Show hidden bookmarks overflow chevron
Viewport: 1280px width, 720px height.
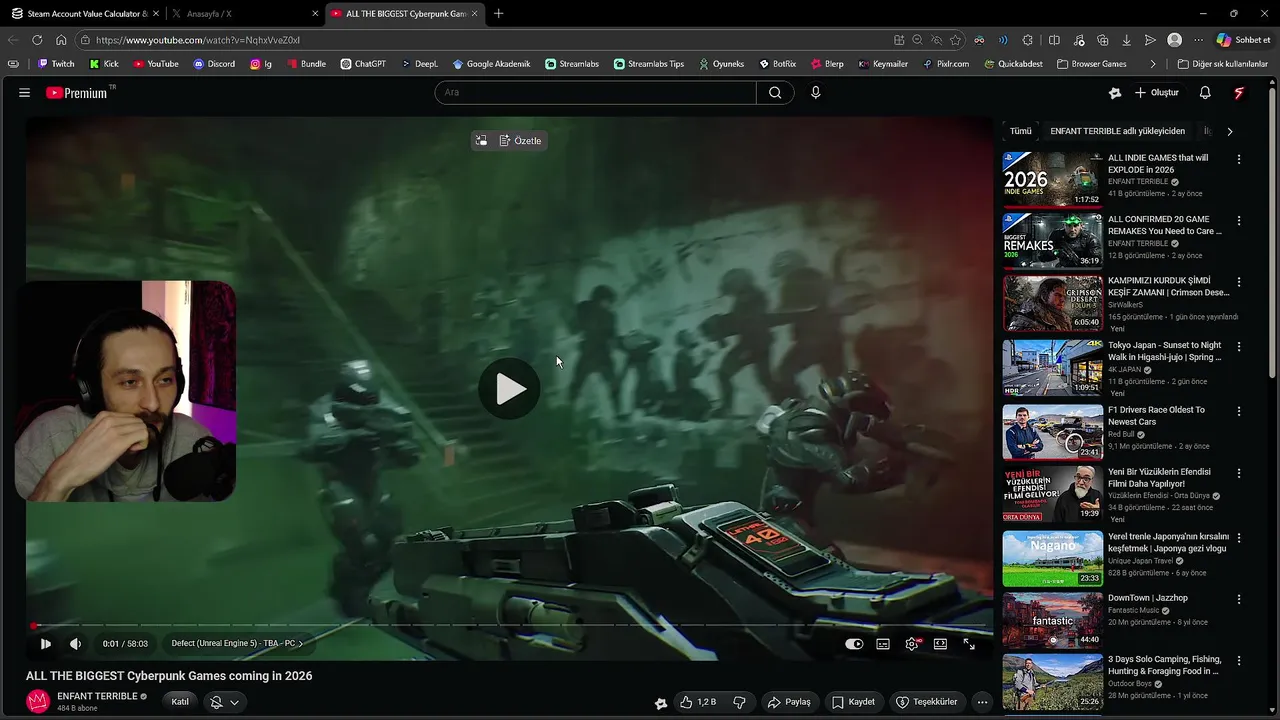1153,64
